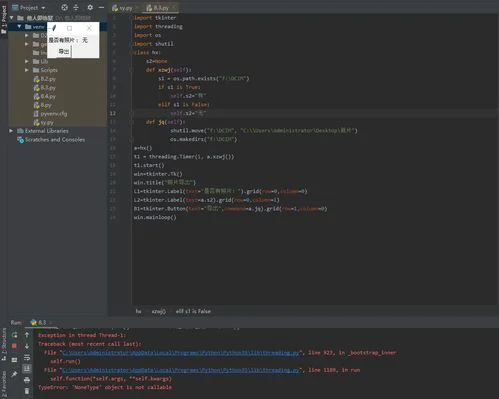Click the External Libraries icon
Viewport: 499px width, 399px height.
(20, 131)
